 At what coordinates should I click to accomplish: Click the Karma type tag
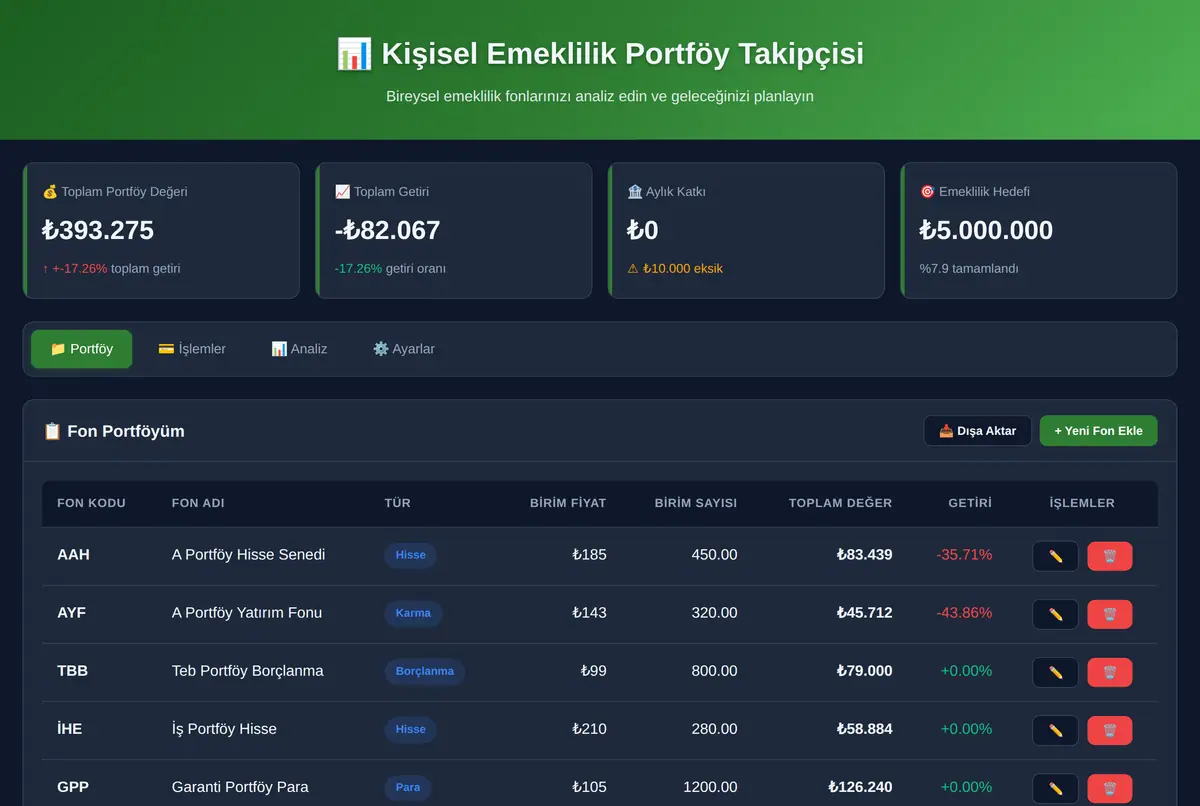[413, 613]
